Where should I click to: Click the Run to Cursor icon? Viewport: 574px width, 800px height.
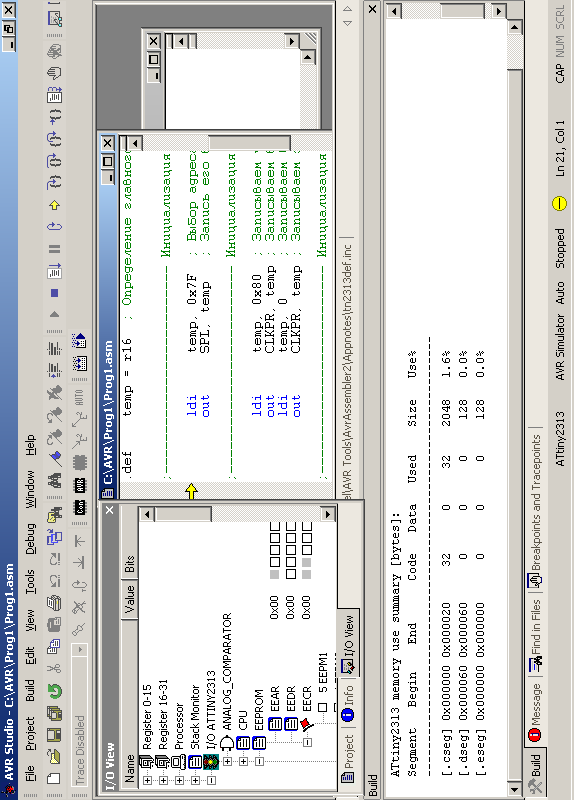click(x=54, y=117)
